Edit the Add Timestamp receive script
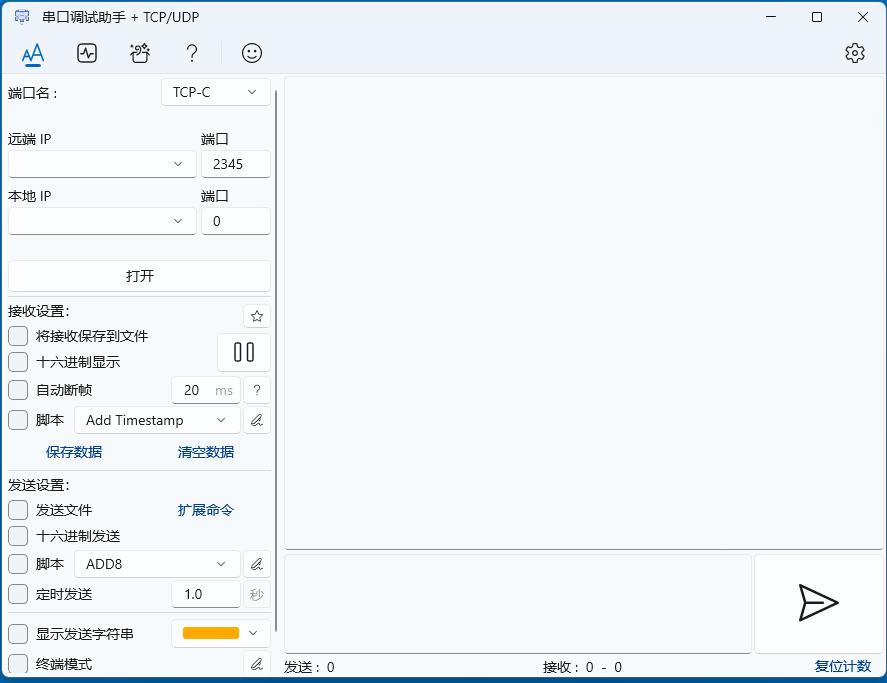The height and width of the screenshot is (683, 887). pos(257,420)
